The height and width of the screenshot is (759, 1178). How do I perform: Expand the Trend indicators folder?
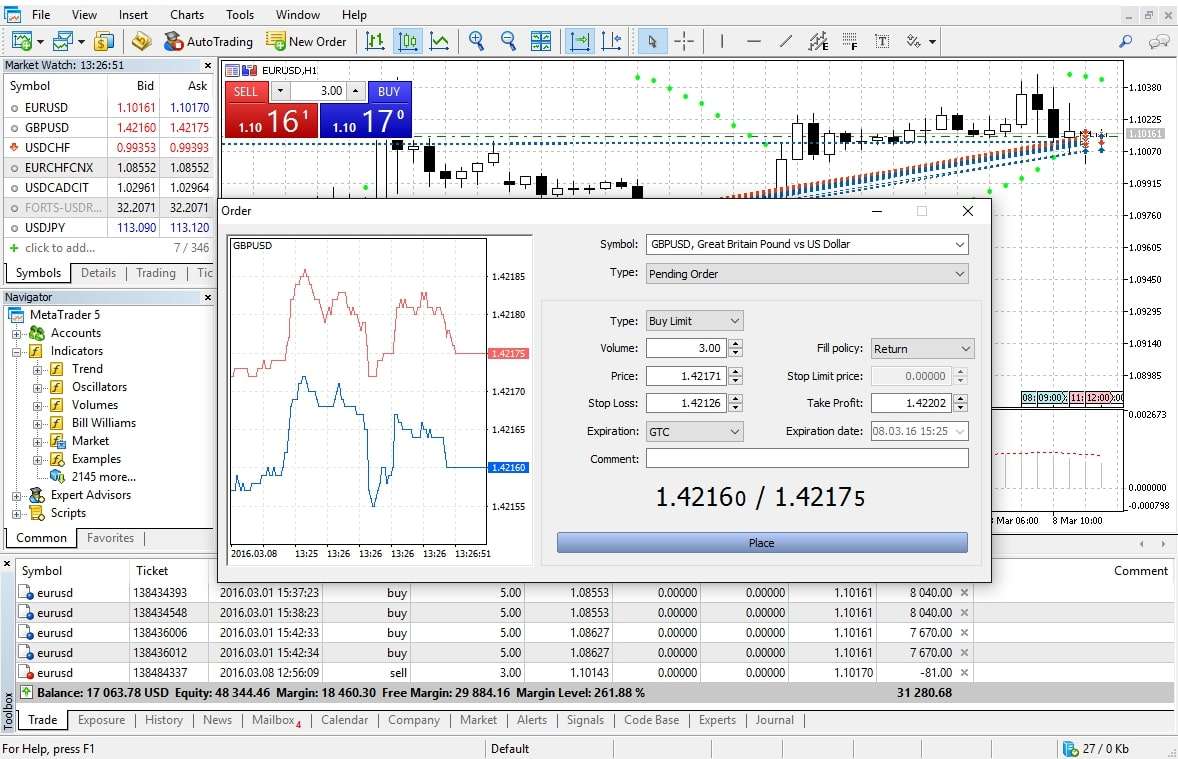coord(38,370)
